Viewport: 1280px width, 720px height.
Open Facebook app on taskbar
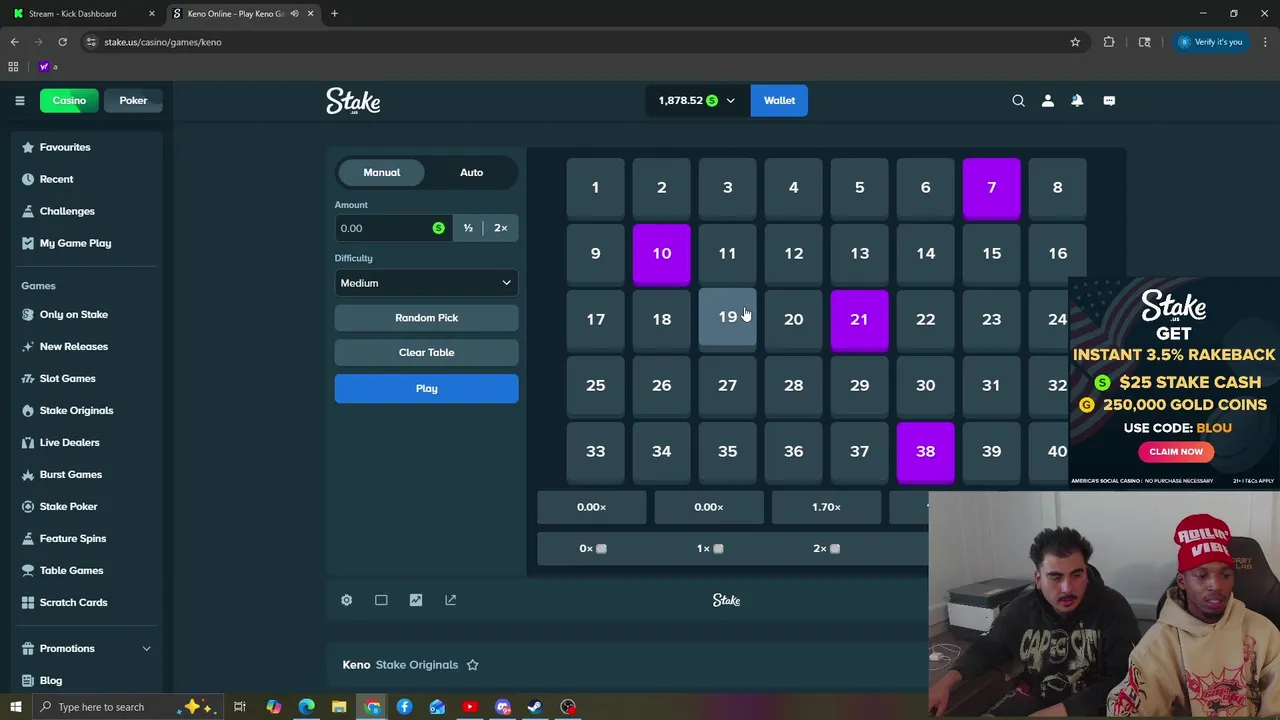point(404,707)
